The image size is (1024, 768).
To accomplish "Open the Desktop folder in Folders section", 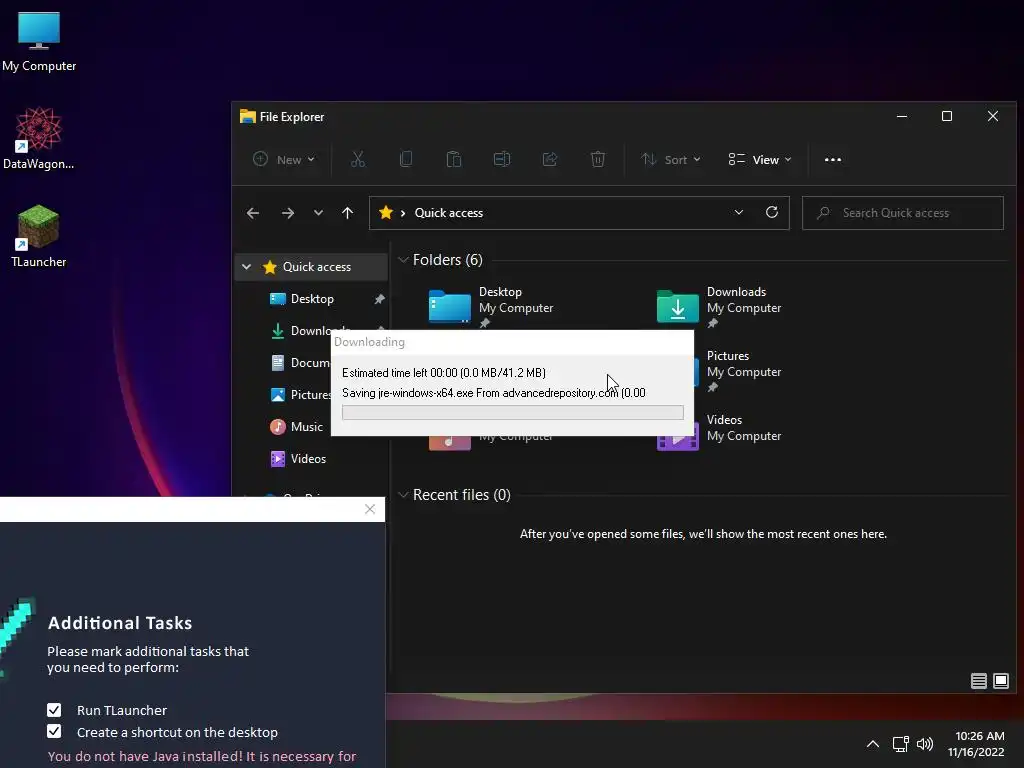I will (491, 306).
